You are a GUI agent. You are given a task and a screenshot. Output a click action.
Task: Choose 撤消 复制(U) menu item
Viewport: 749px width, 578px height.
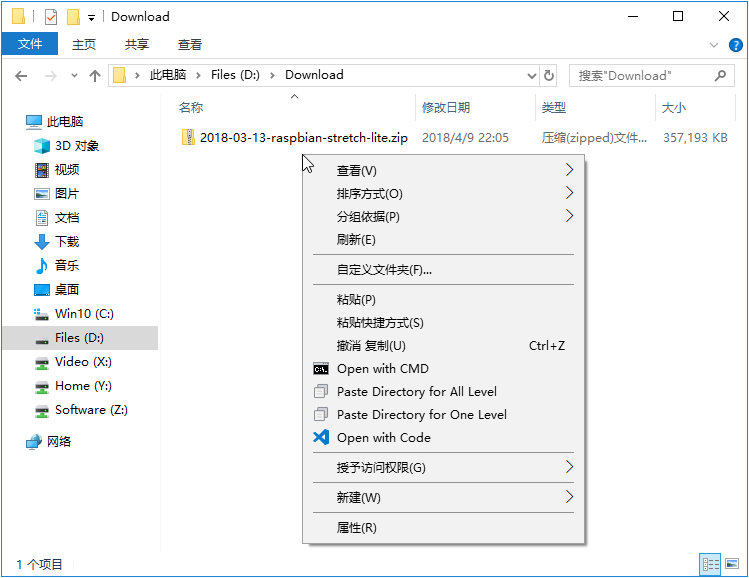[443, 345]
